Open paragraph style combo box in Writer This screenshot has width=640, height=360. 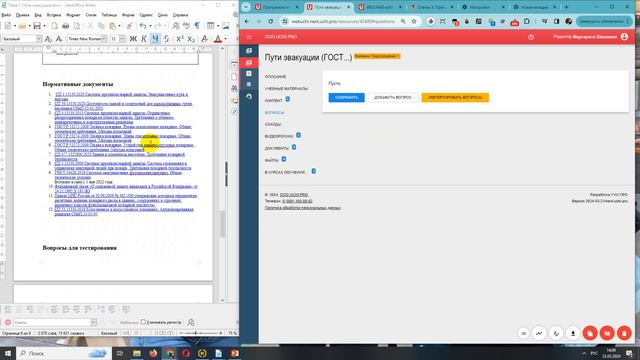tap(22, 39)
